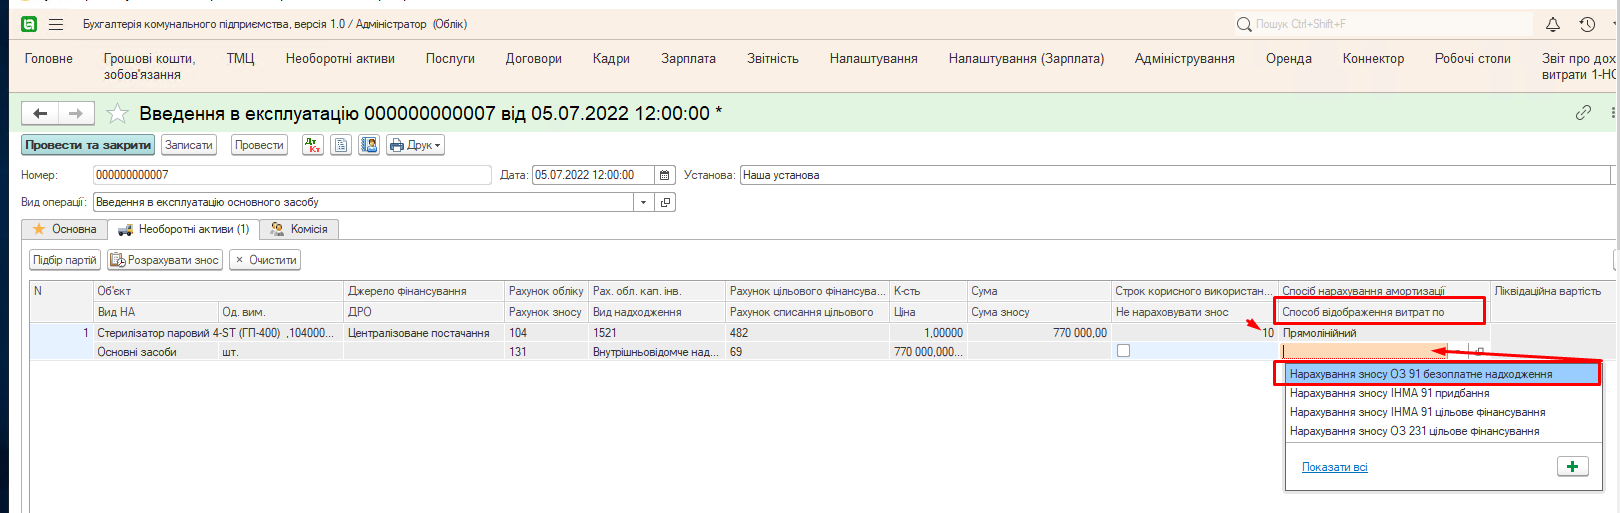This screenshot has height=513, width=1620.
Task: Open the Зарплата menu section
Action: pyautogui.click(x=688, y=59)
